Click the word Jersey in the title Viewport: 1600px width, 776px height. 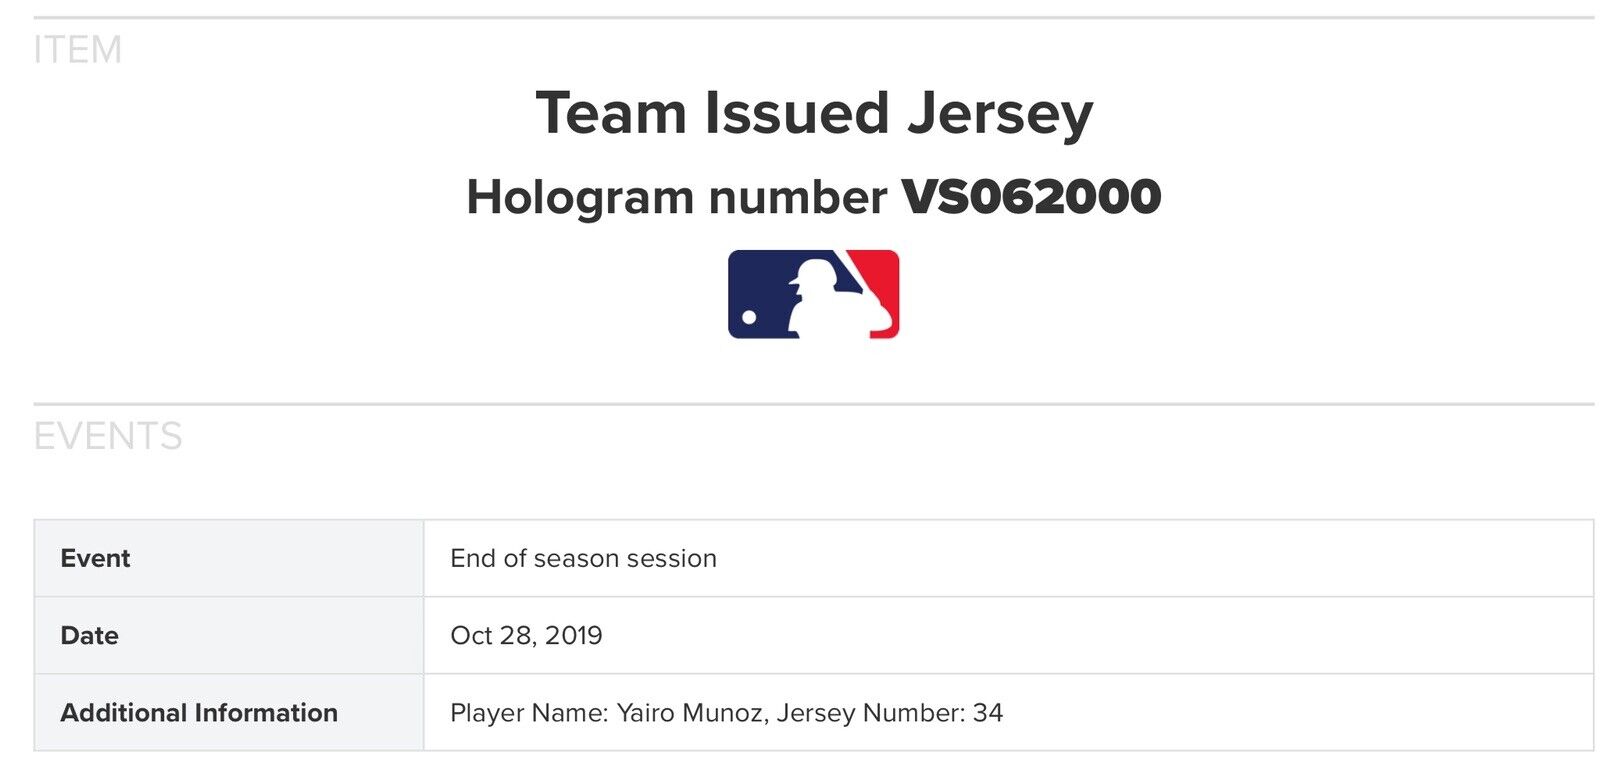point(999,115)
